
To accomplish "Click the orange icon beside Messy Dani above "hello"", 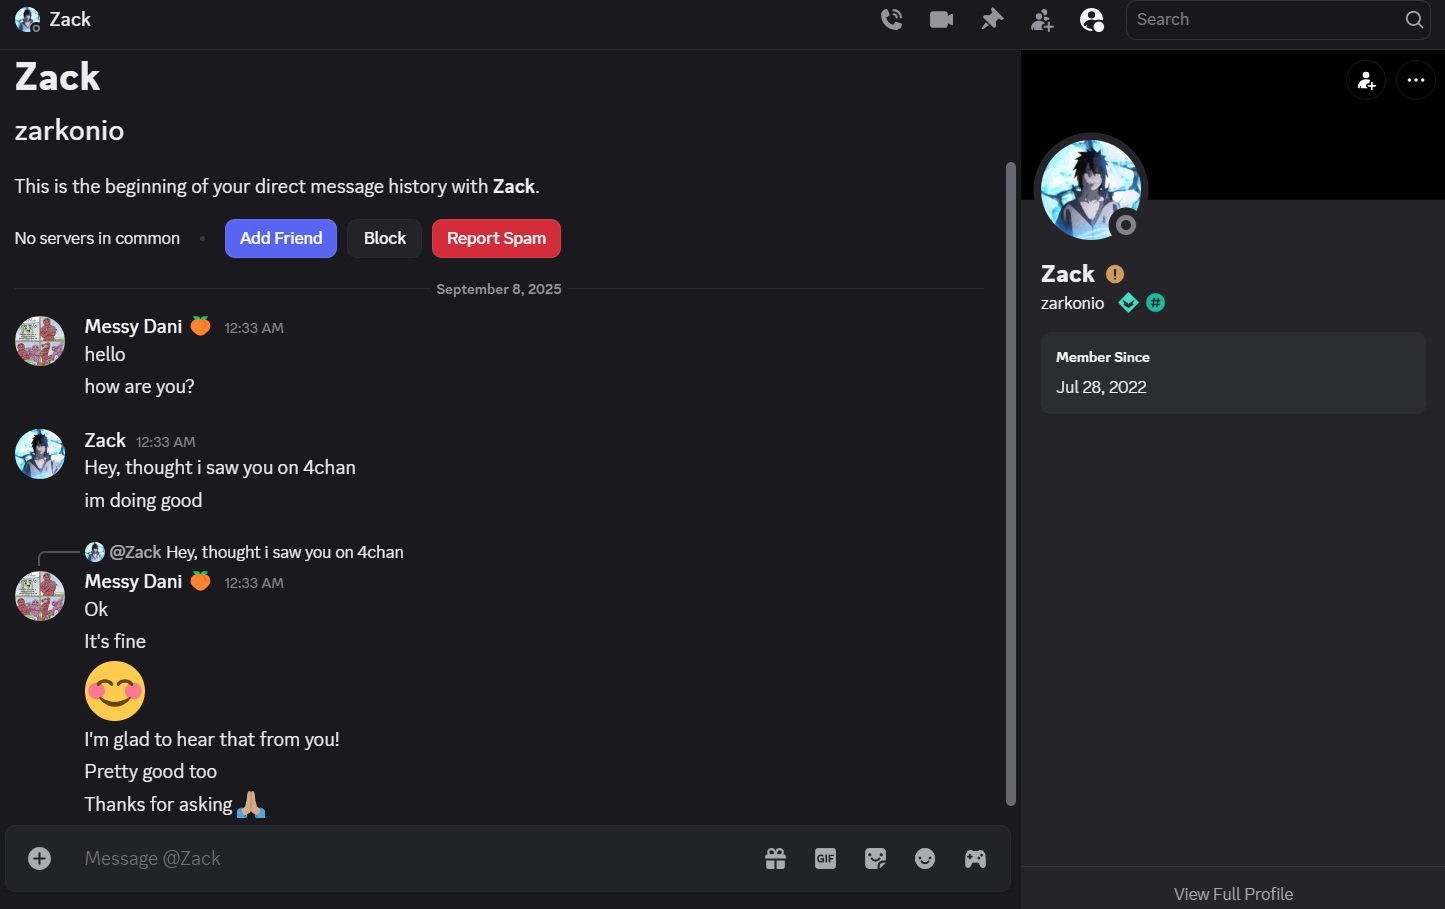I will click(201, 326).
